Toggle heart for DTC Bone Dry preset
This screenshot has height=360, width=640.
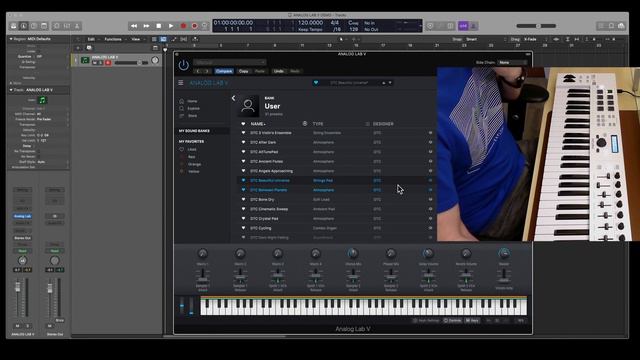pos(243,200)
